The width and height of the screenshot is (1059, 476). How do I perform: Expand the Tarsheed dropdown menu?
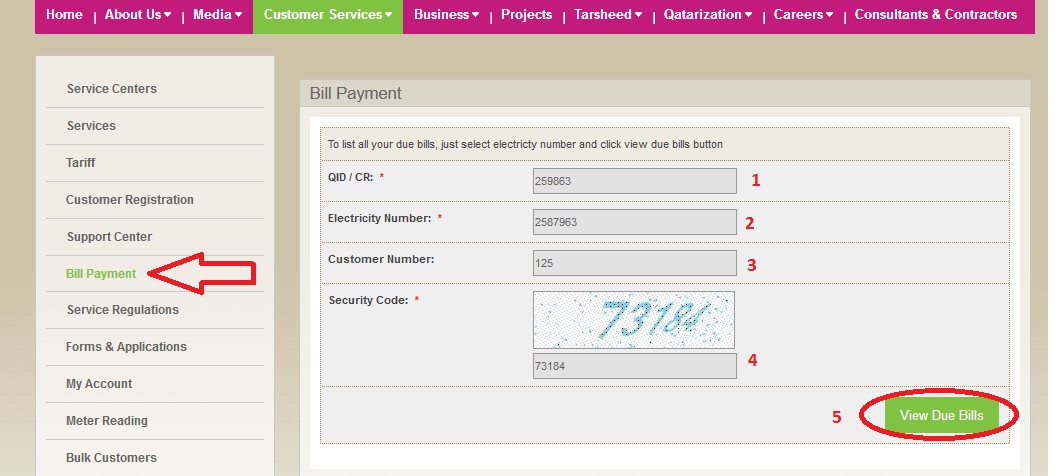tap(608, 15)
